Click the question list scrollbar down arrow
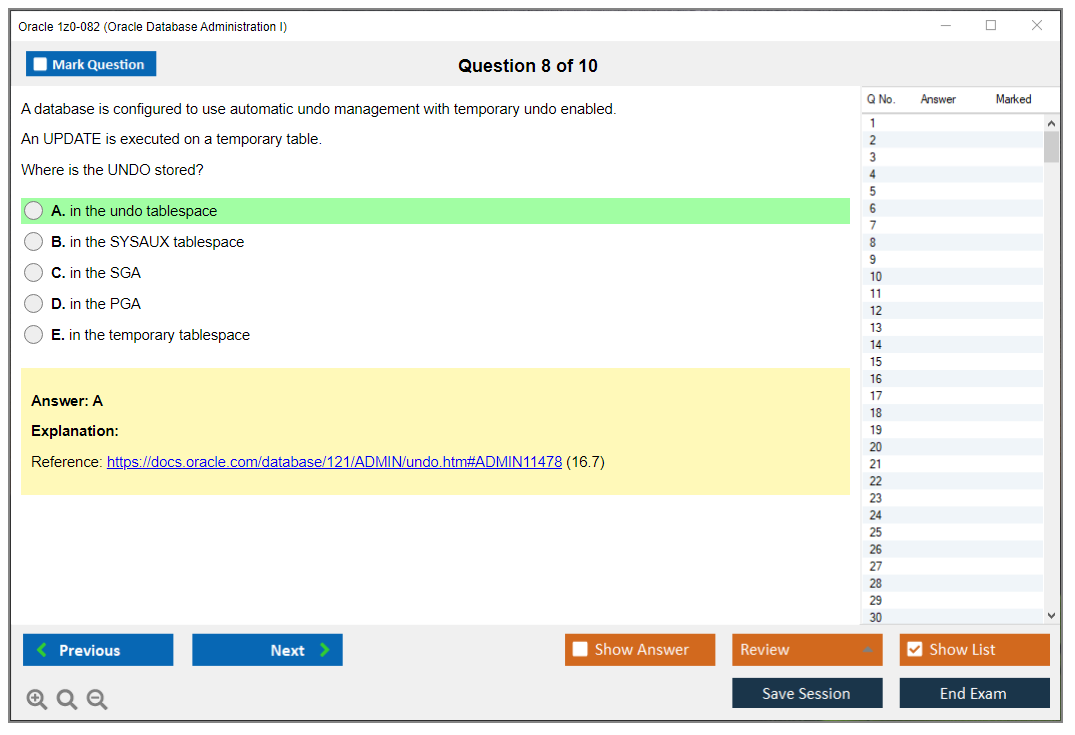 click(1052, 615)
